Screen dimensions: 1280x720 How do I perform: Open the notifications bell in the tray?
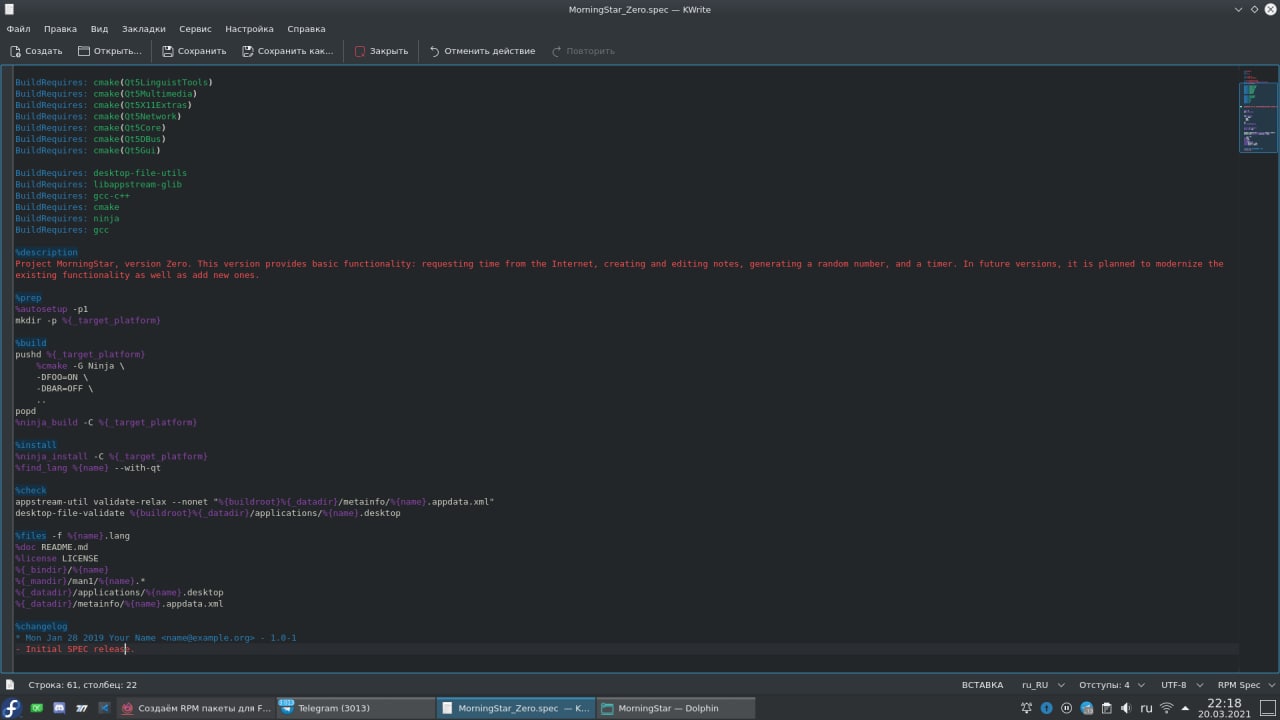click(1027, 708)
